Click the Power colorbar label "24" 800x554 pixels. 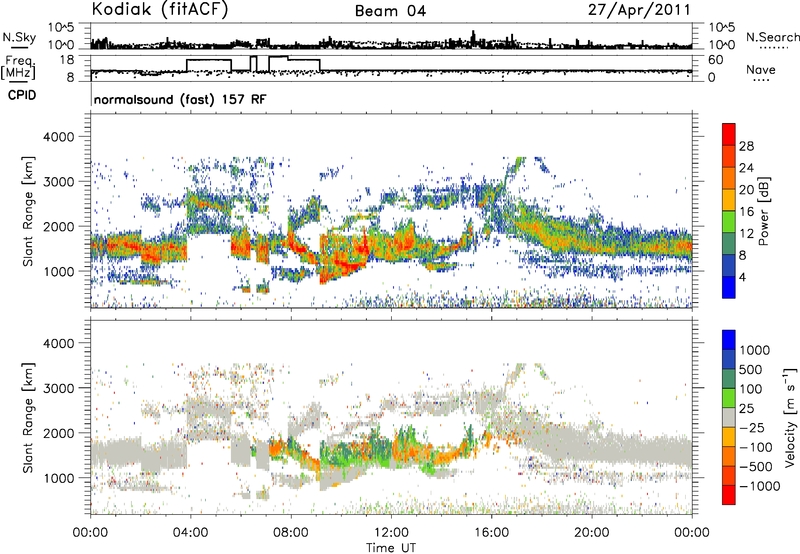[746, 168]
